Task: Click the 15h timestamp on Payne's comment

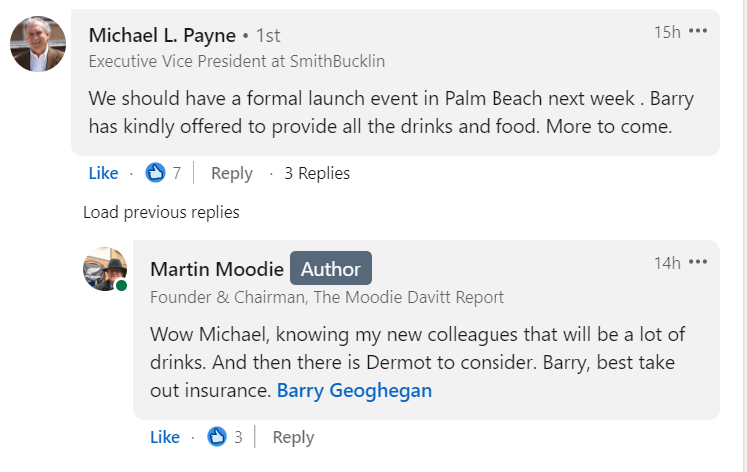Action: point(667,32)
